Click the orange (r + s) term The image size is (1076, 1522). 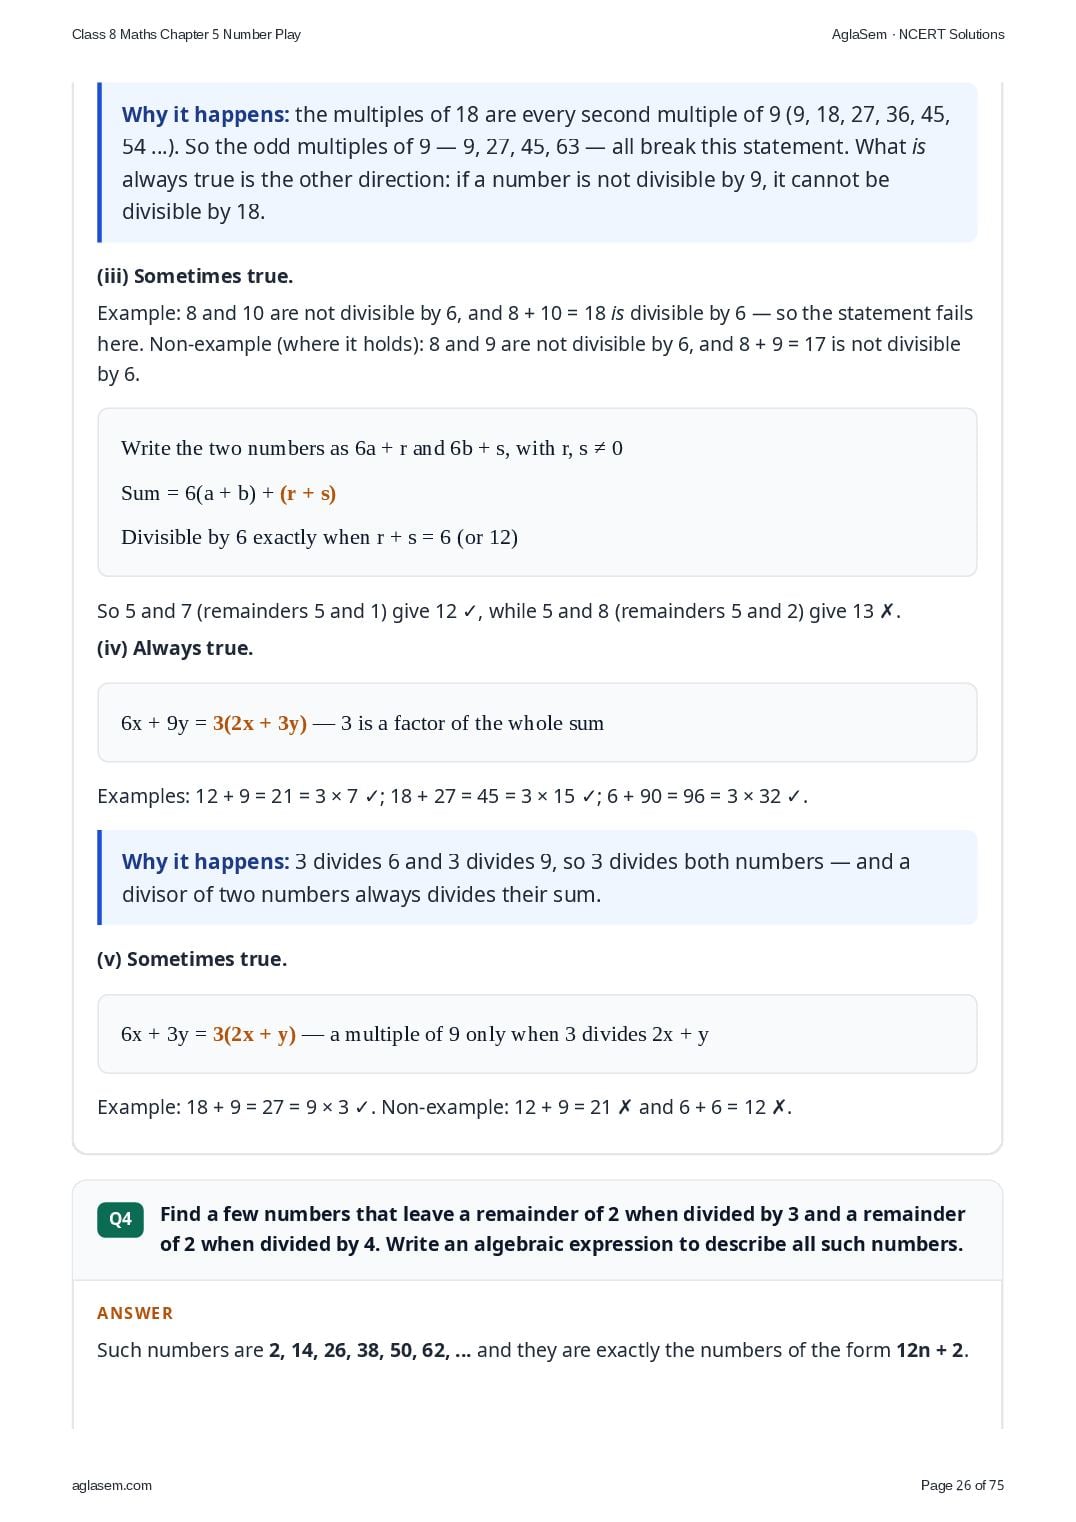point(308,493)
